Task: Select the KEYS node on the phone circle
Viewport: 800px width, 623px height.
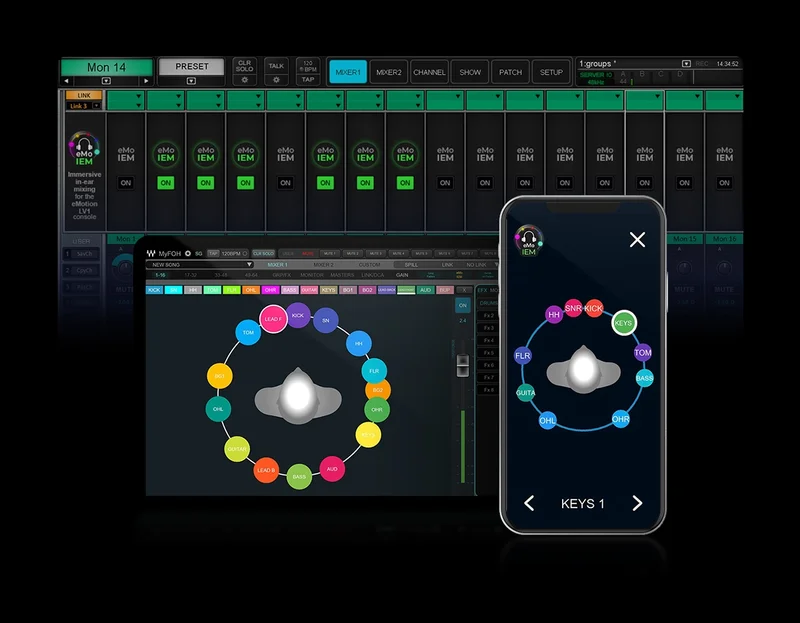Action: pos(623,323)
